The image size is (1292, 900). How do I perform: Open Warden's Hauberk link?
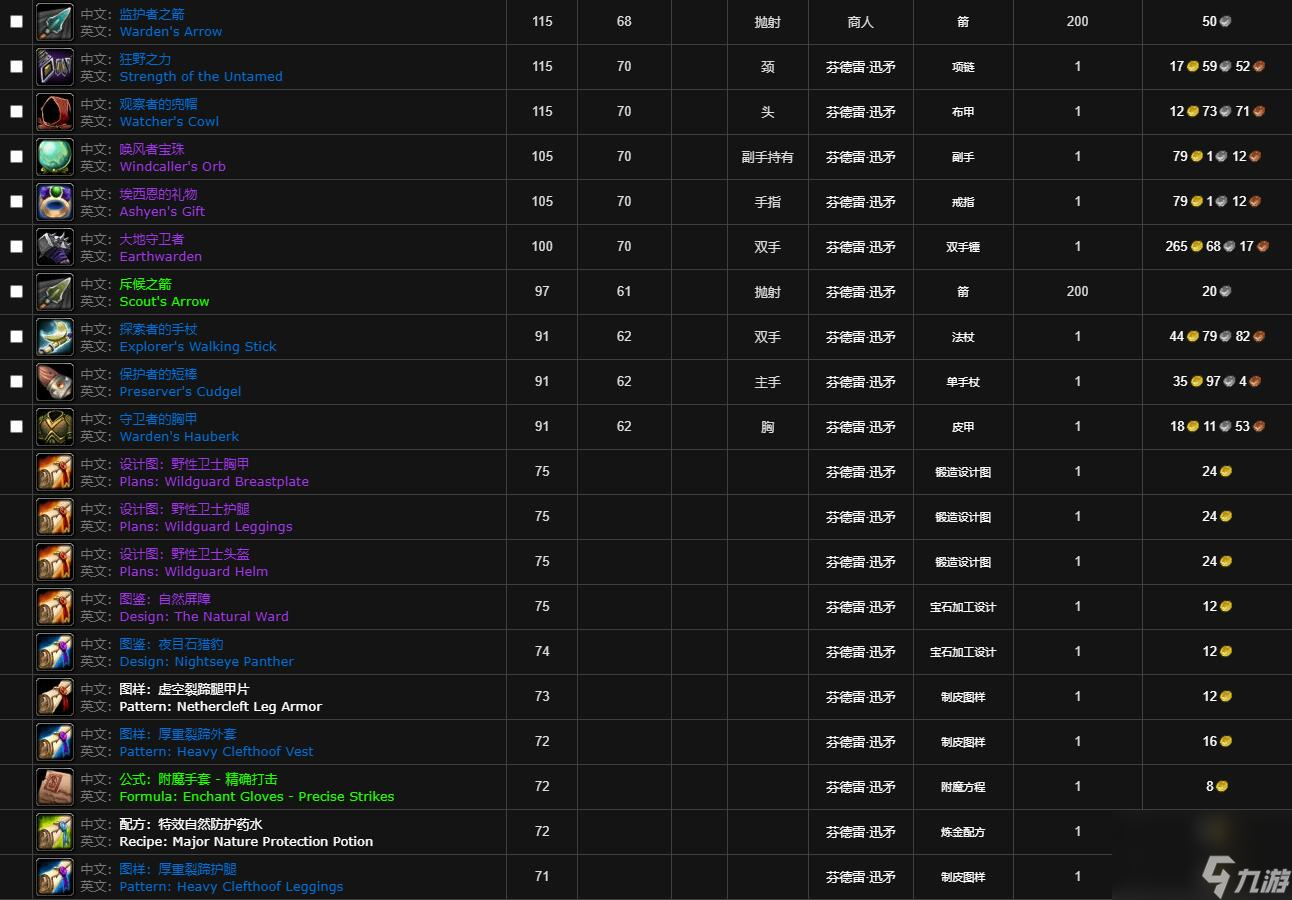click(179, 436)
